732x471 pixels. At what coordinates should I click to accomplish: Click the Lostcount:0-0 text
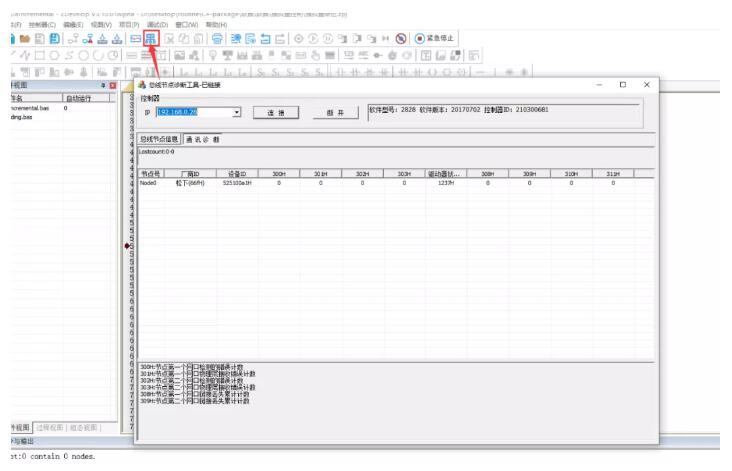(x=156, y=152)
